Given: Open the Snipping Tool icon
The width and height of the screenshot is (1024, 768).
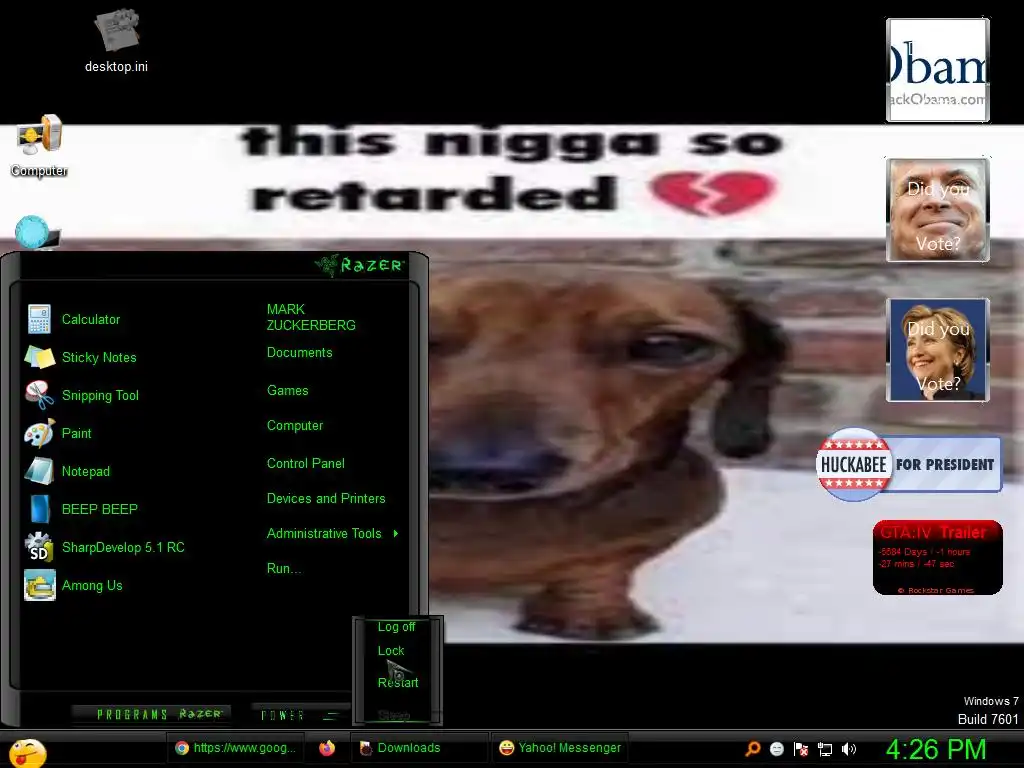Looking at the screenshot, I should coord(39,395).
